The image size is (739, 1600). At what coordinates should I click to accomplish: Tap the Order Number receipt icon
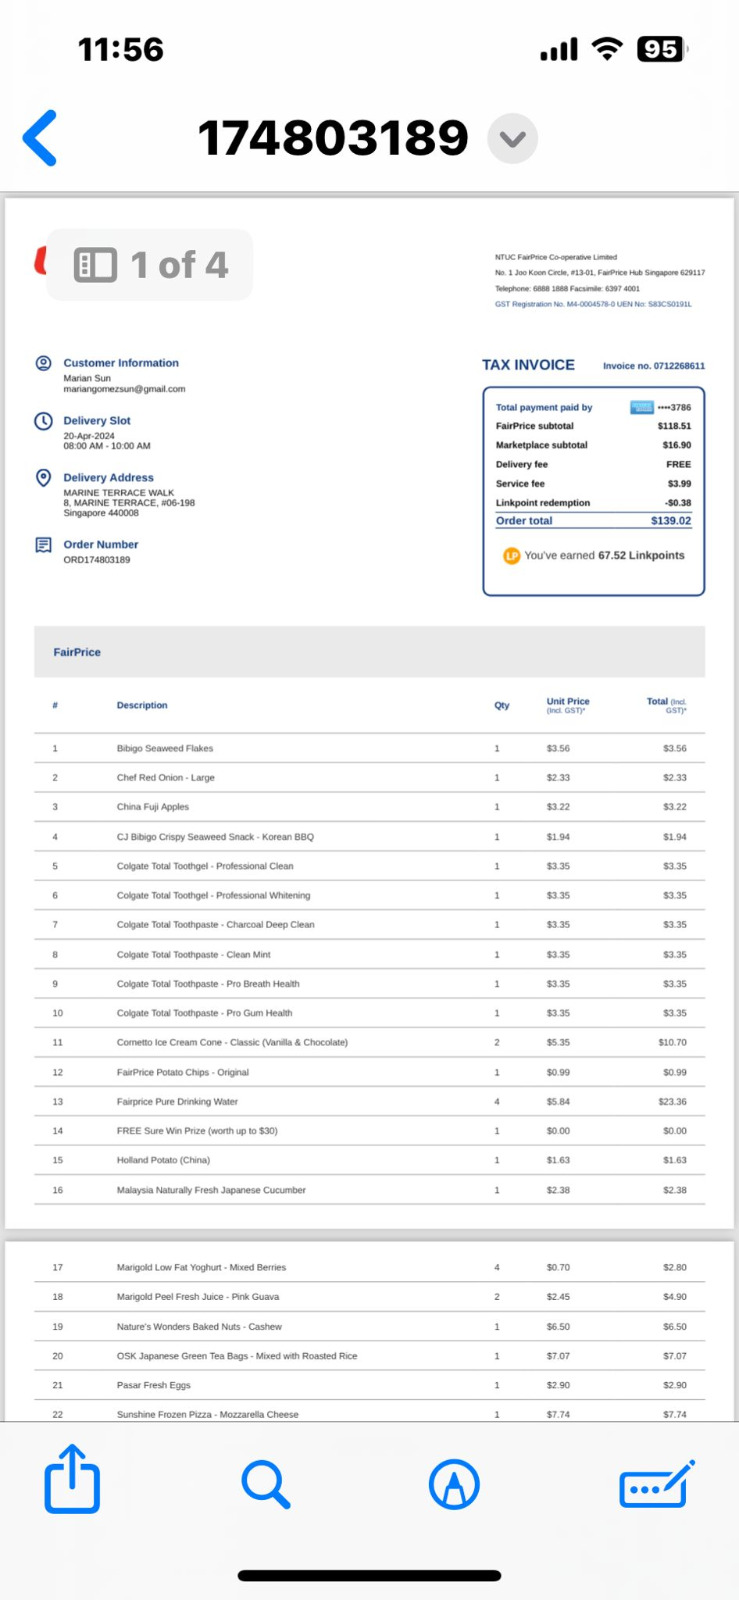pyautogui.click(x=43, y=545)
